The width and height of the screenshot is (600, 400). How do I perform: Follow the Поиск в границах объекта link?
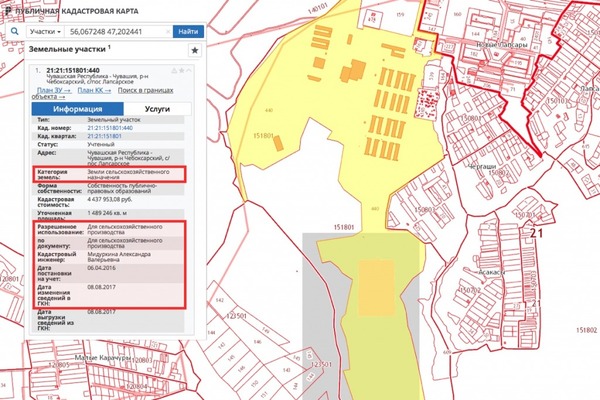click(x=145, y=91)
